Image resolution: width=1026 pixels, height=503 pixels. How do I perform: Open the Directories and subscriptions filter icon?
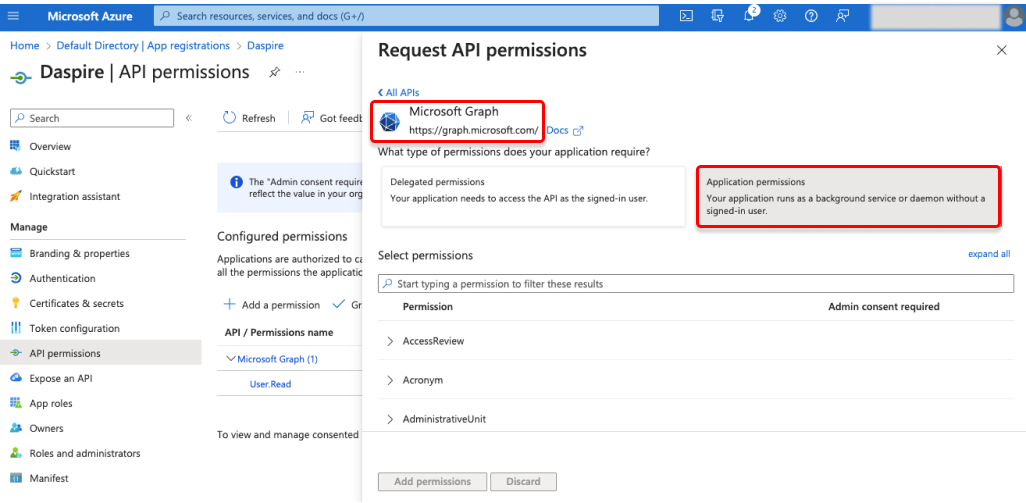click(x=718, y=16)
